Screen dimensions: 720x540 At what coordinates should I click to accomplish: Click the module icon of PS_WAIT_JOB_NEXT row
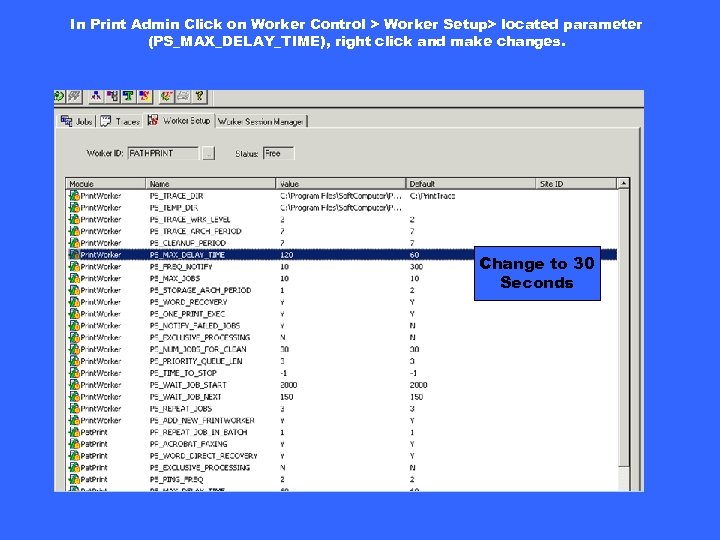pyautogui.click(x=74, y=397)
